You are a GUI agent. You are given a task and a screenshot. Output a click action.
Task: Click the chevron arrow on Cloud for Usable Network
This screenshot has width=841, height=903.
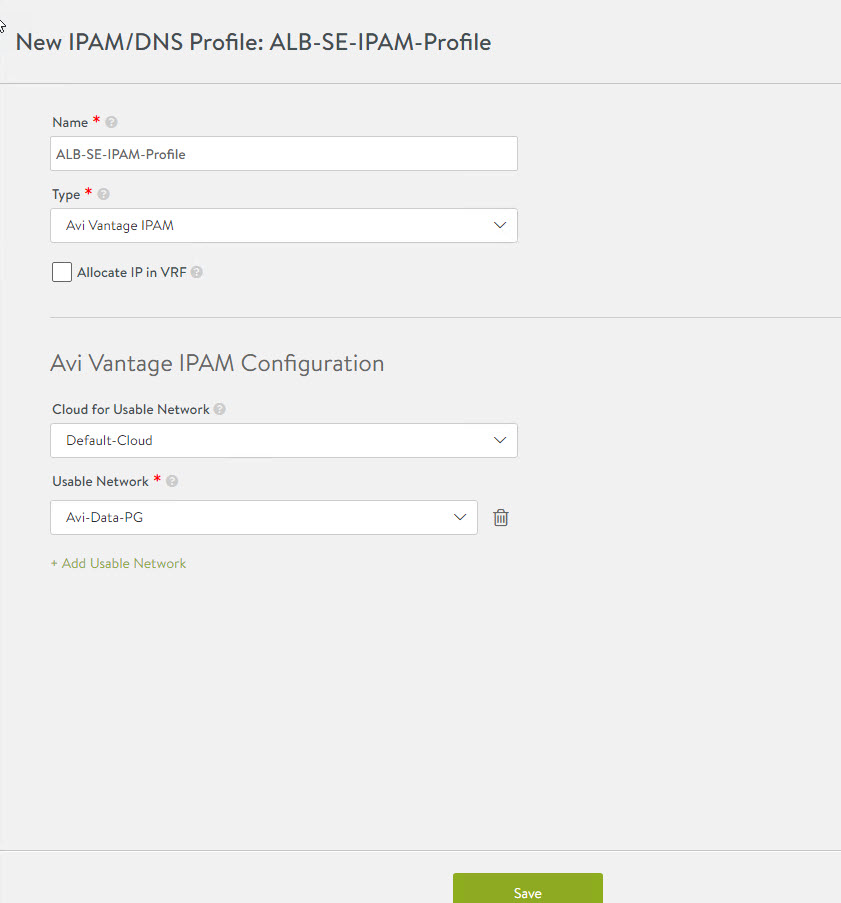500,440
